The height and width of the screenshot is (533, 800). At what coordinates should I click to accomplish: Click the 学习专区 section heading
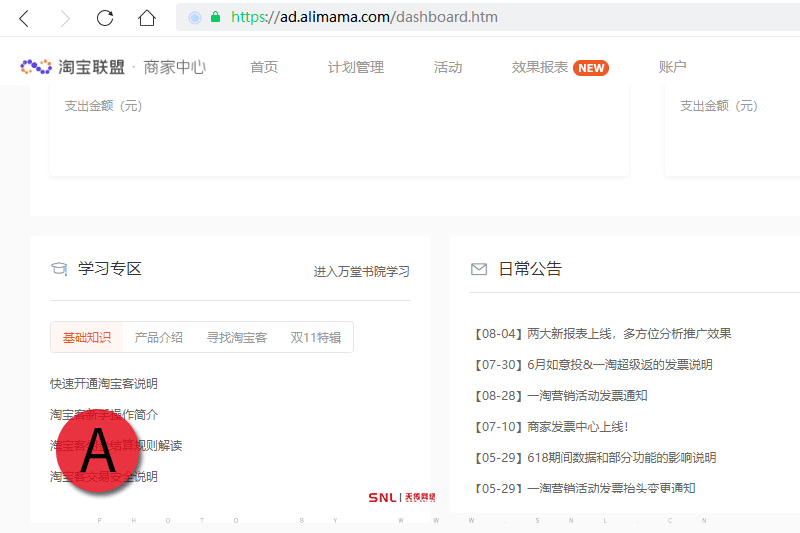(110, 268)
